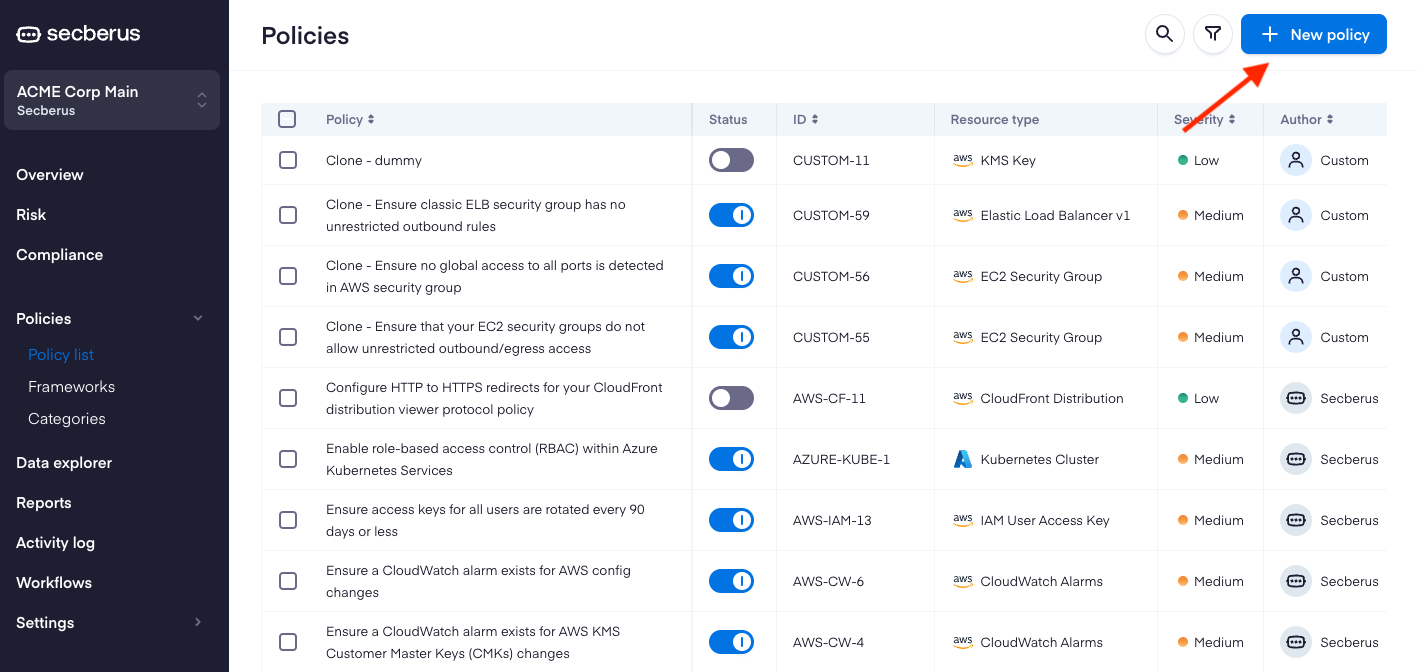Click the Secberus author icon in AWS-IAM-13 row

[1296, 520]
